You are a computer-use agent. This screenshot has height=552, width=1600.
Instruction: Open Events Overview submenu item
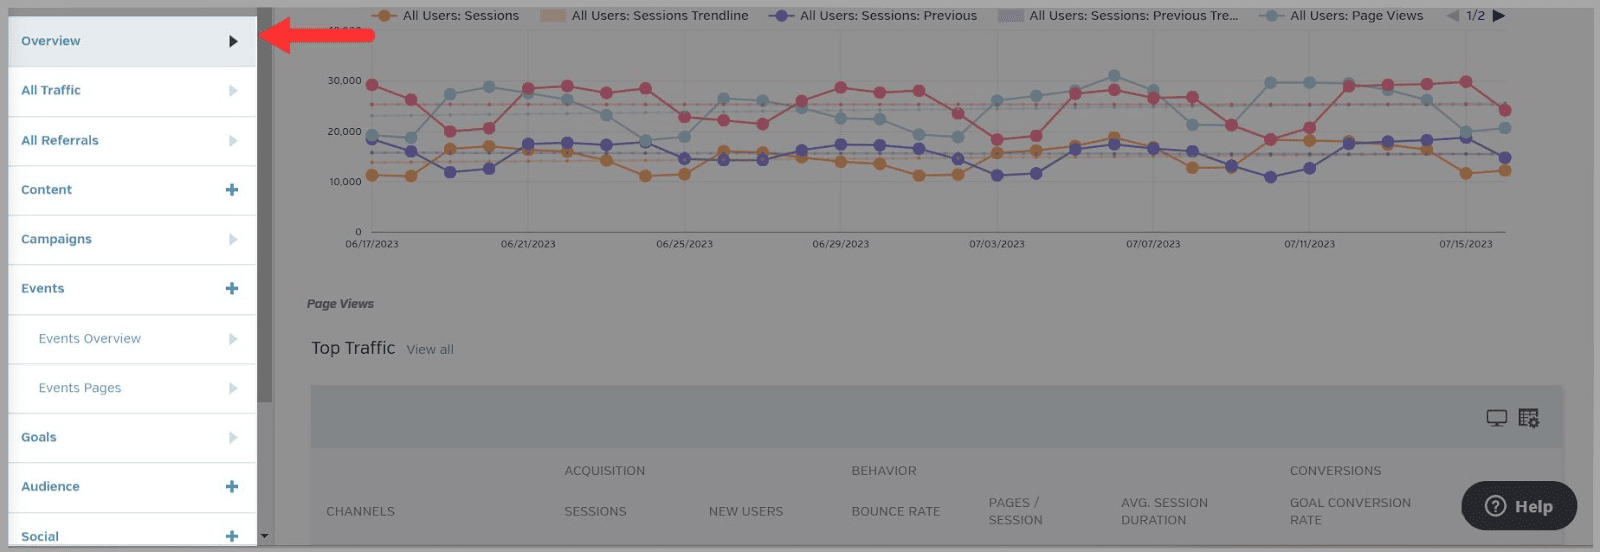[x=90, y=339]
